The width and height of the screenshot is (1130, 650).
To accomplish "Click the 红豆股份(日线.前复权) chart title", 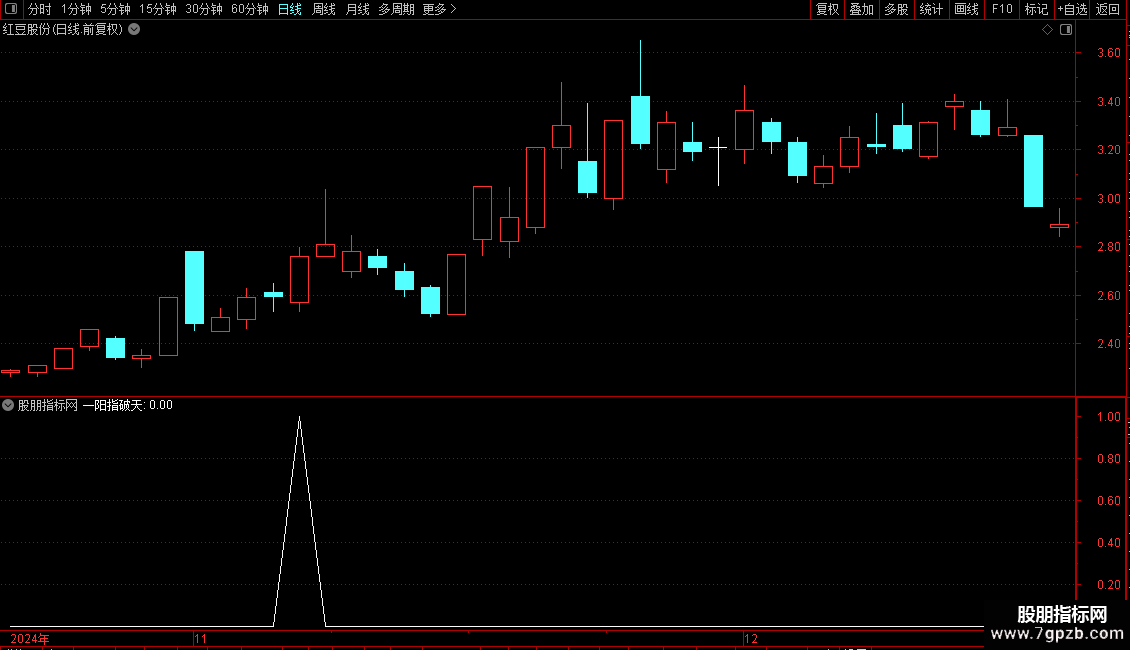I will point(63,30).
